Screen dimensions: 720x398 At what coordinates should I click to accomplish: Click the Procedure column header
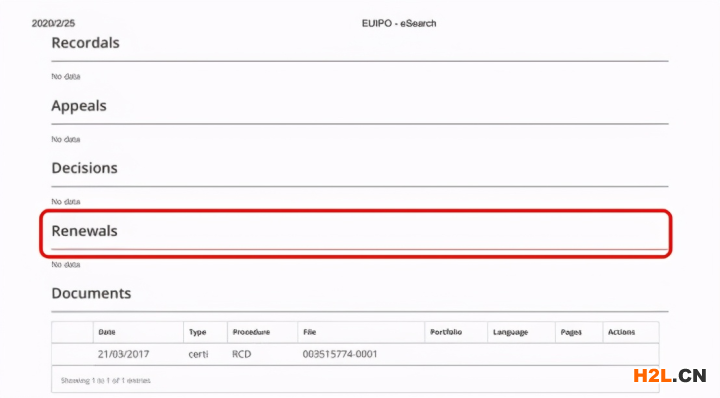click(251, 332)
